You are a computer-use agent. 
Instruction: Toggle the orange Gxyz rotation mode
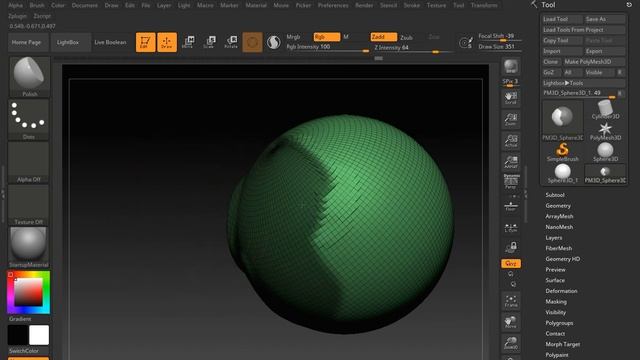coord(511,264)
